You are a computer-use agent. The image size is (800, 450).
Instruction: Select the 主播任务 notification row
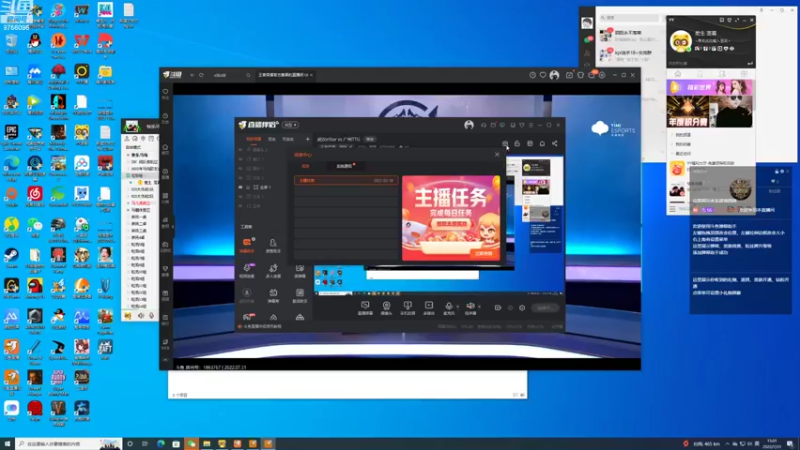(346, 180)
